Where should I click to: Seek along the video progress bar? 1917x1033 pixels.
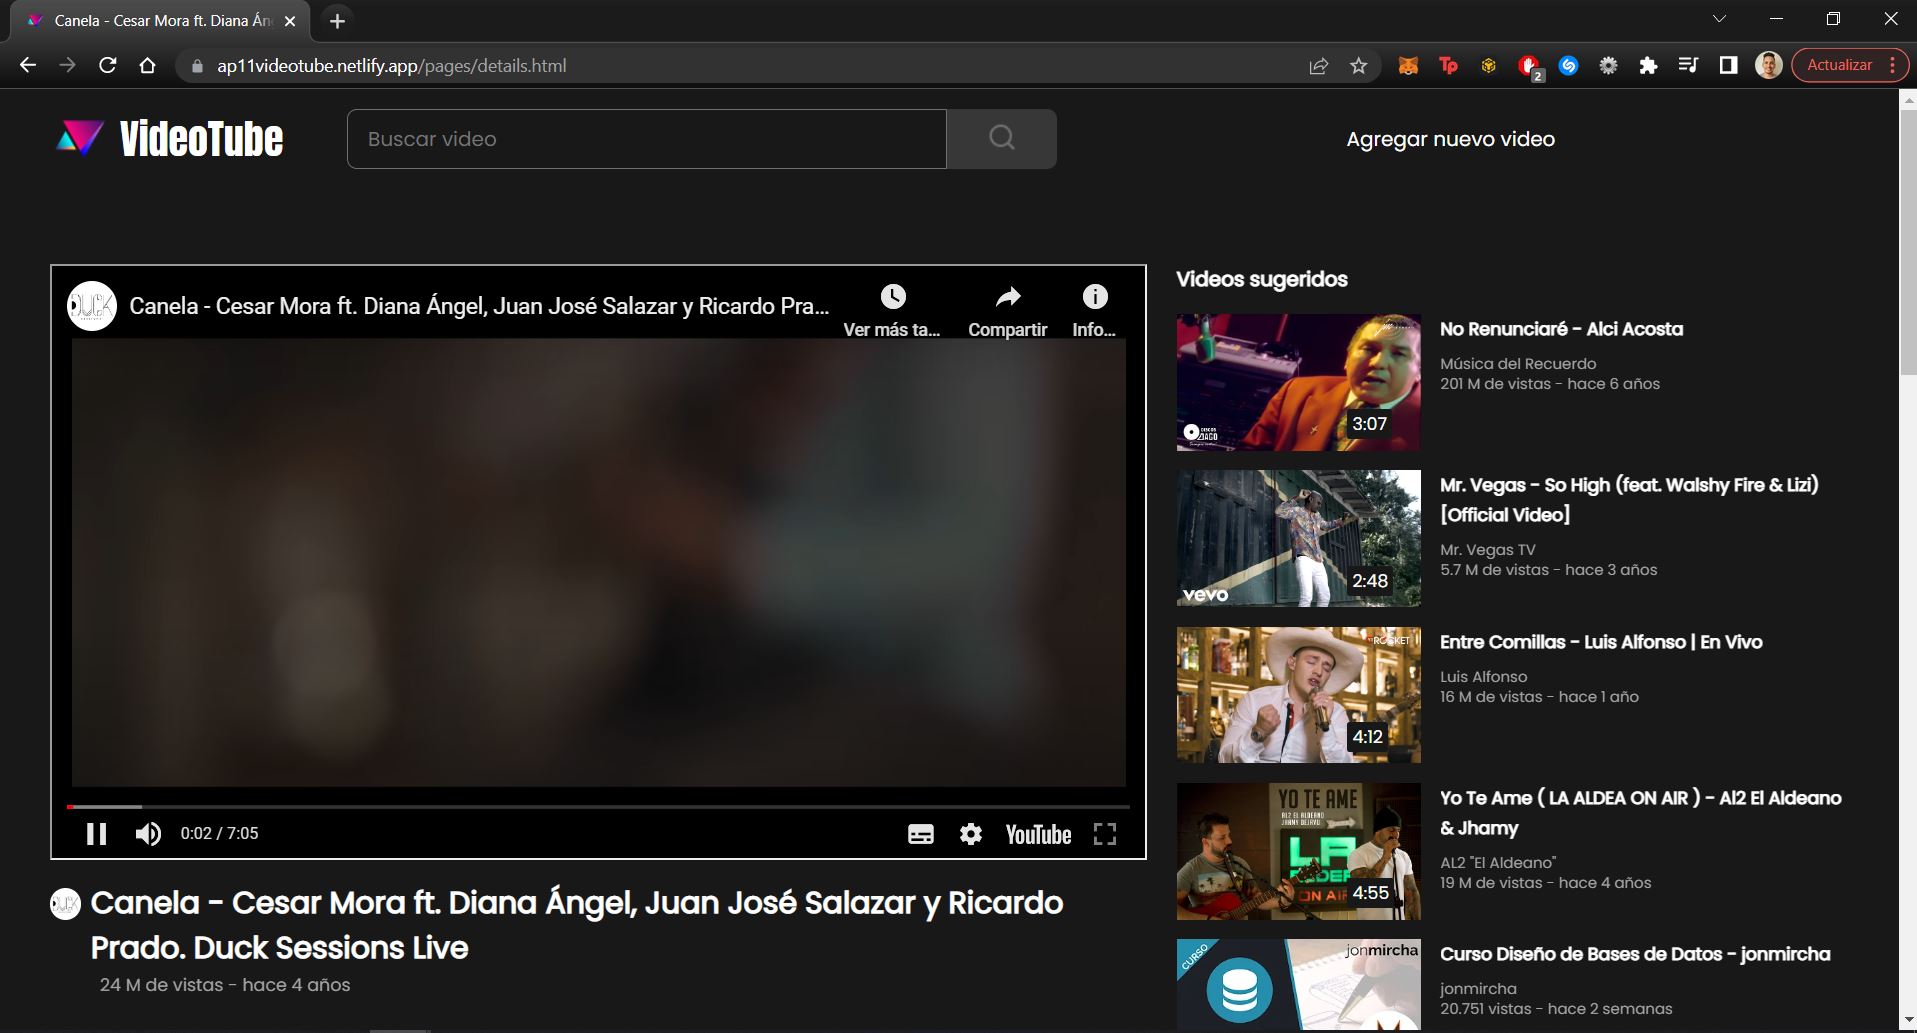tap(598, 806)
